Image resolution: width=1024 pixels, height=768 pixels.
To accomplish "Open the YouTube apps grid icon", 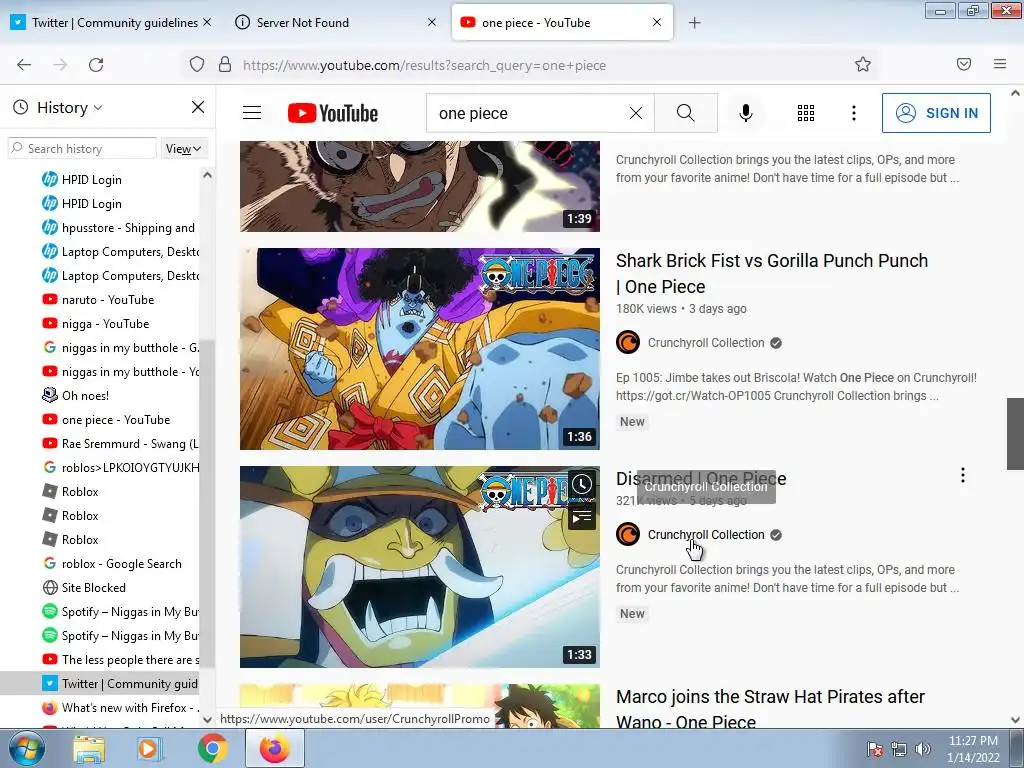I will [x=806, y=113].
